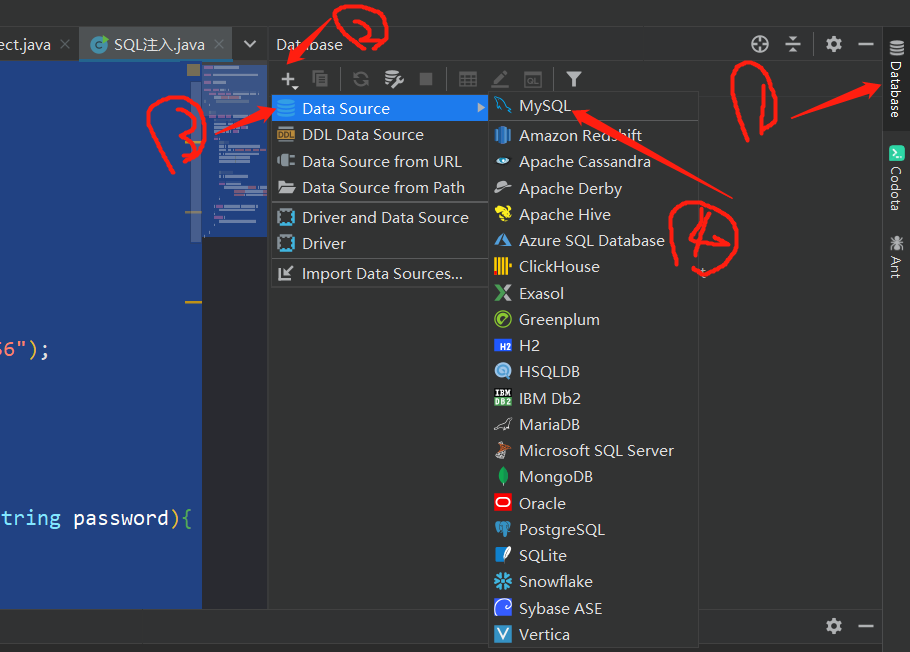Select Data Source from Path

380,188
